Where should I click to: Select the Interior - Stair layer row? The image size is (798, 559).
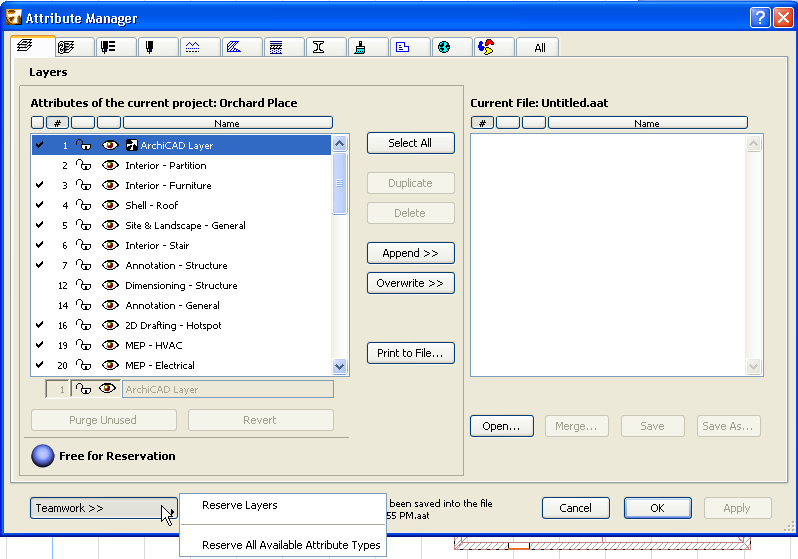coord(181,245)
